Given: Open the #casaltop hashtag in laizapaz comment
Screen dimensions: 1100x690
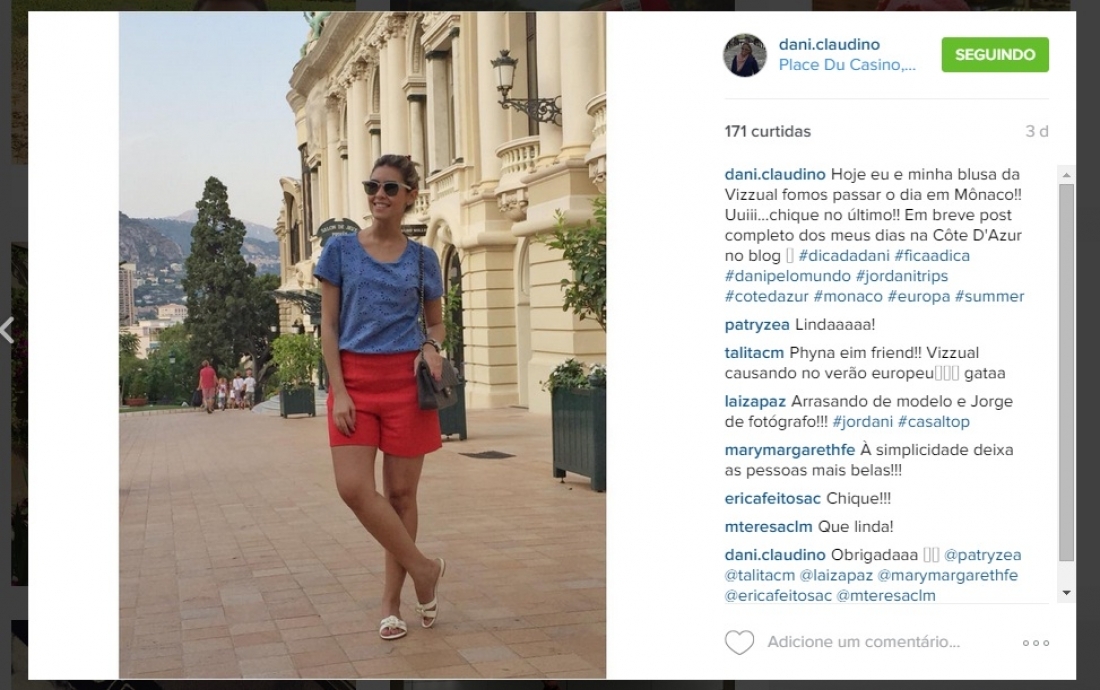Looking at the screenshot, I should tap(933, 422).
